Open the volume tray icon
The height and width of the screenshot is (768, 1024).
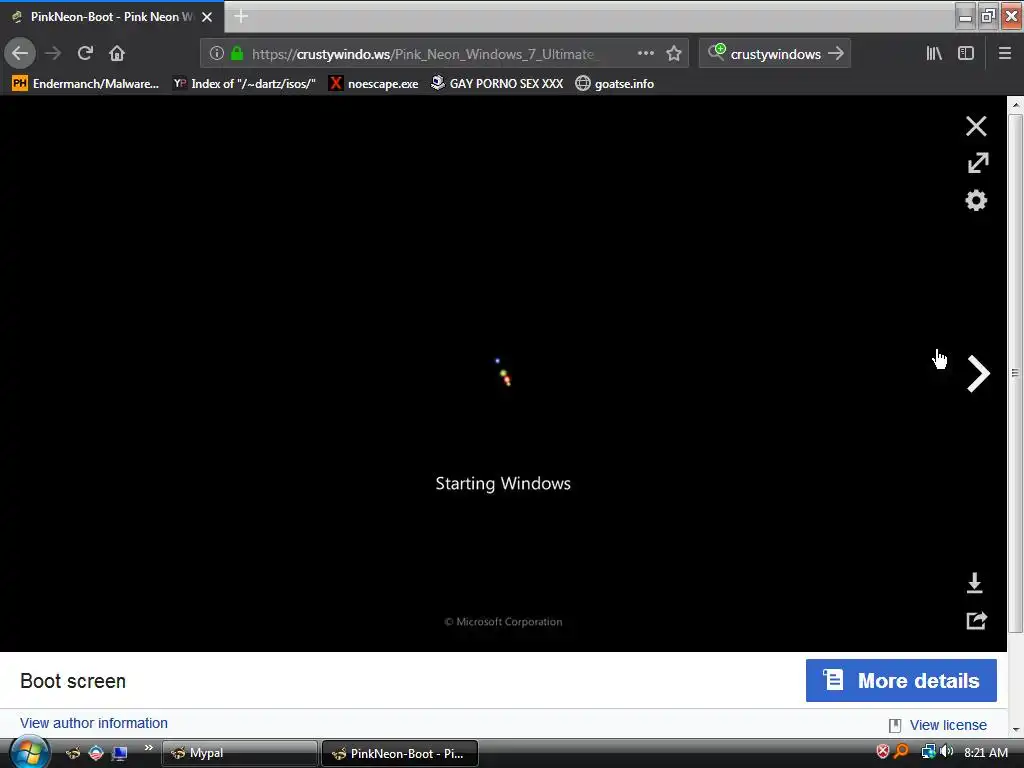946,752
